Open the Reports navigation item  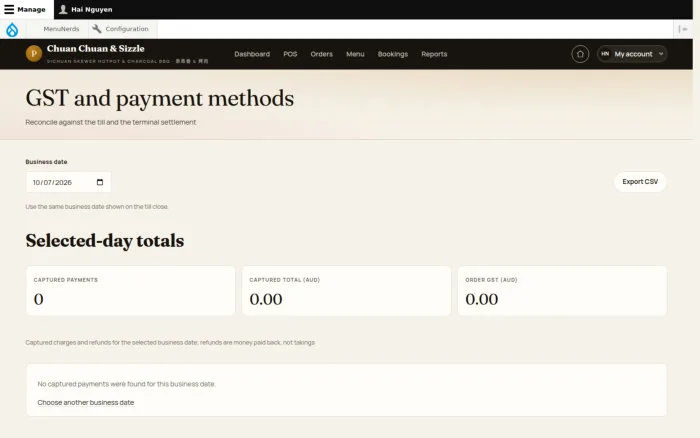click(x=434, y=54)
